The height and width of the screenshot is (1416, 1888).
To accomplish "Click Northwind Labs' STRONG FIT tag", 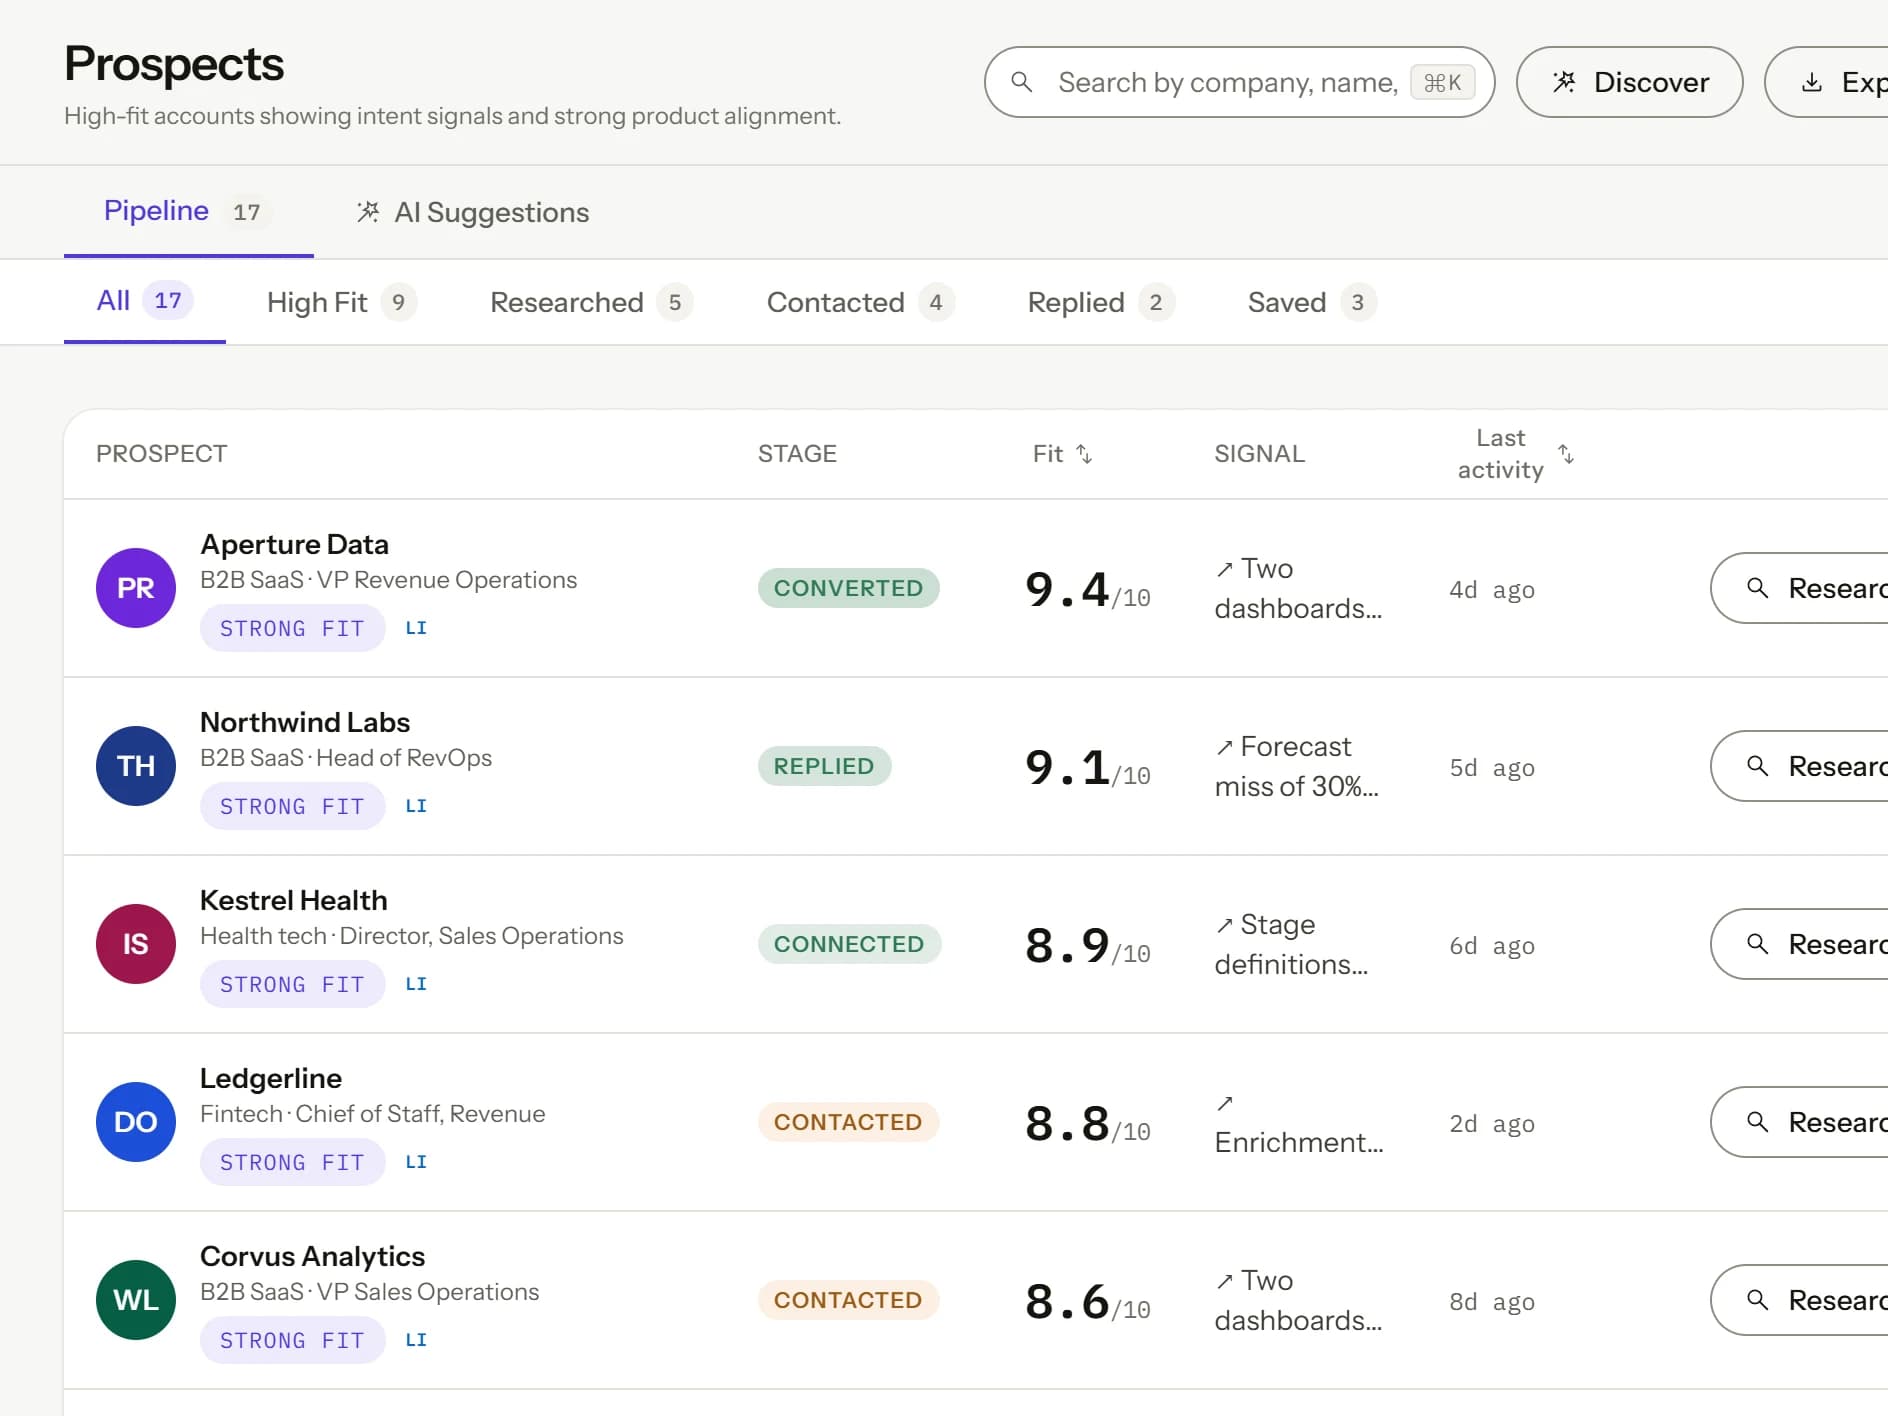I will tap(292, 806).
